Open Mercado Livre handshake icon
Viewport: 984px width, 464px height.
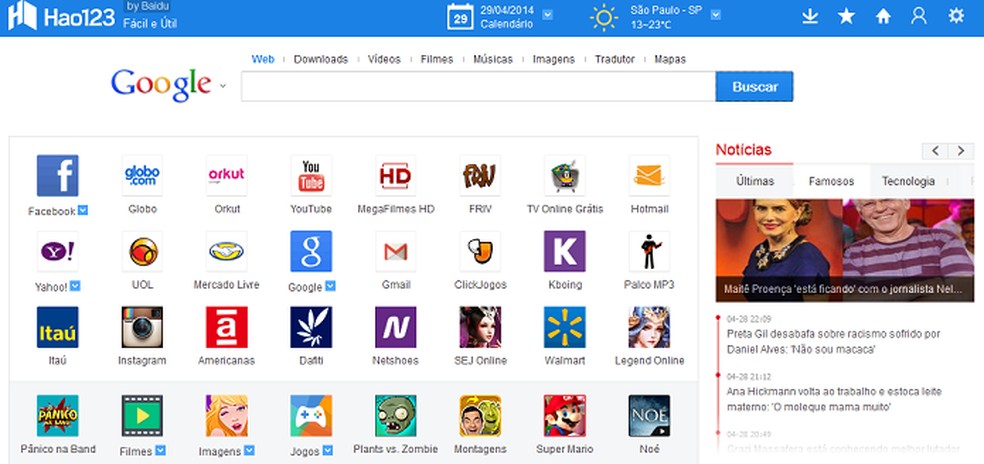(x=227, y=251)
